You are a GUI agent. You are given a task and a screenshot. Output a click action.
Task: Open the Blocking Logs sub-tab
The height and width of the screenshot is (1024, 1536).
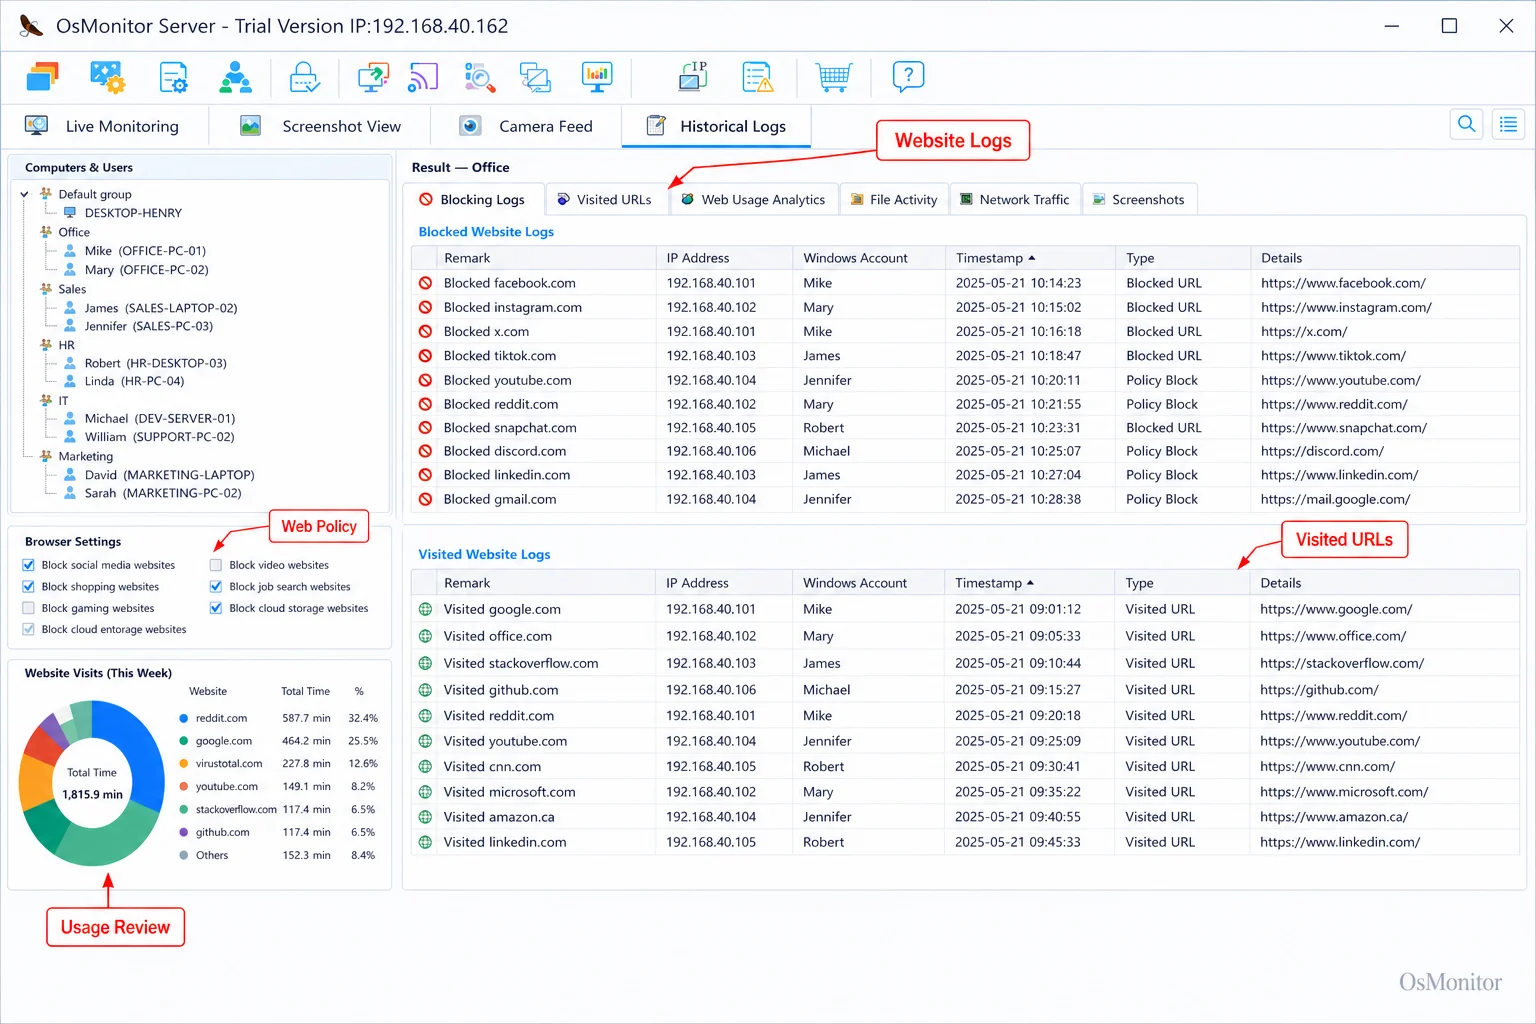[473, 200]
